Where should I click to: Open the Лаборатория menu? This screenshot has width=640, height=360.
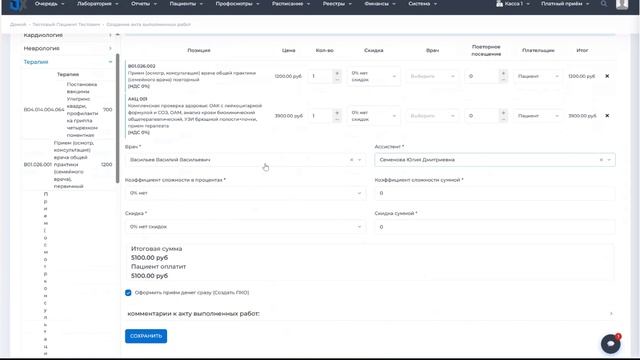coord(98,4)
